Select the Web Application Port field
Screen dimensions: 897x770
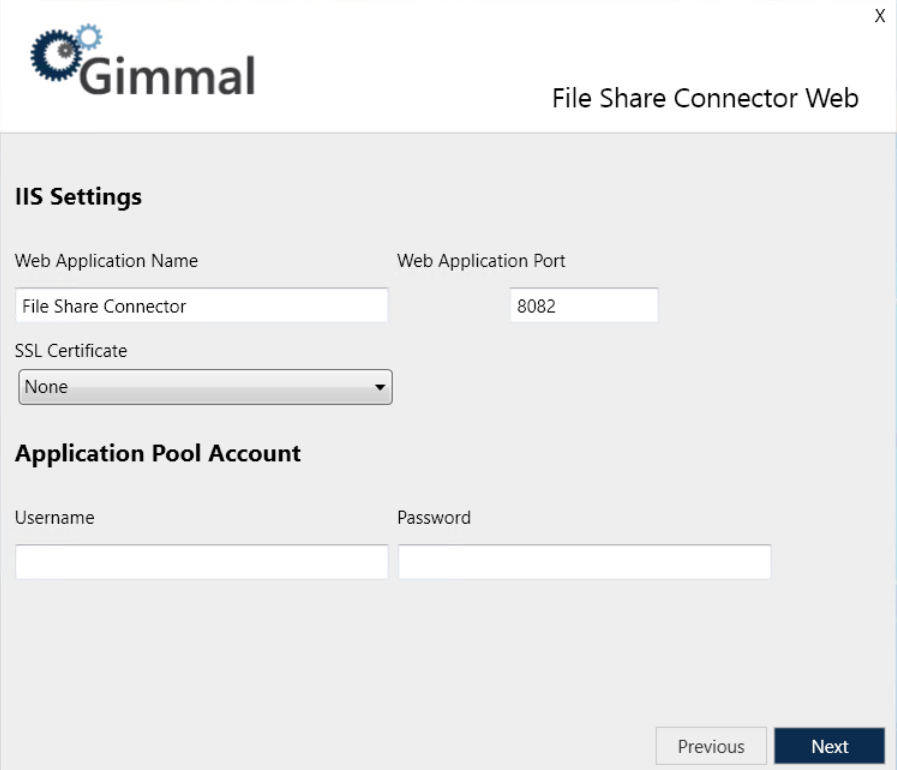pos(584,305)
